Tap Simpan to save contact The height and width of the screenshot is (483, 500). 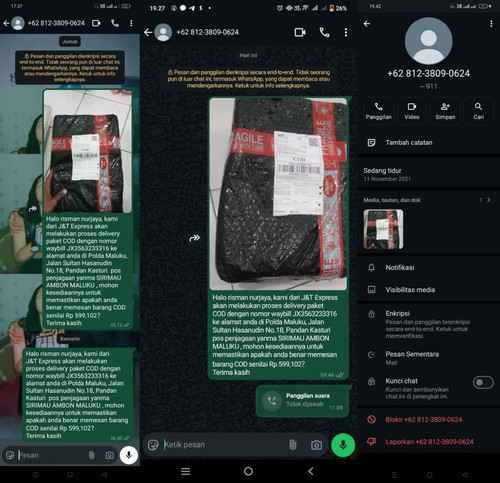coord(445,111)
